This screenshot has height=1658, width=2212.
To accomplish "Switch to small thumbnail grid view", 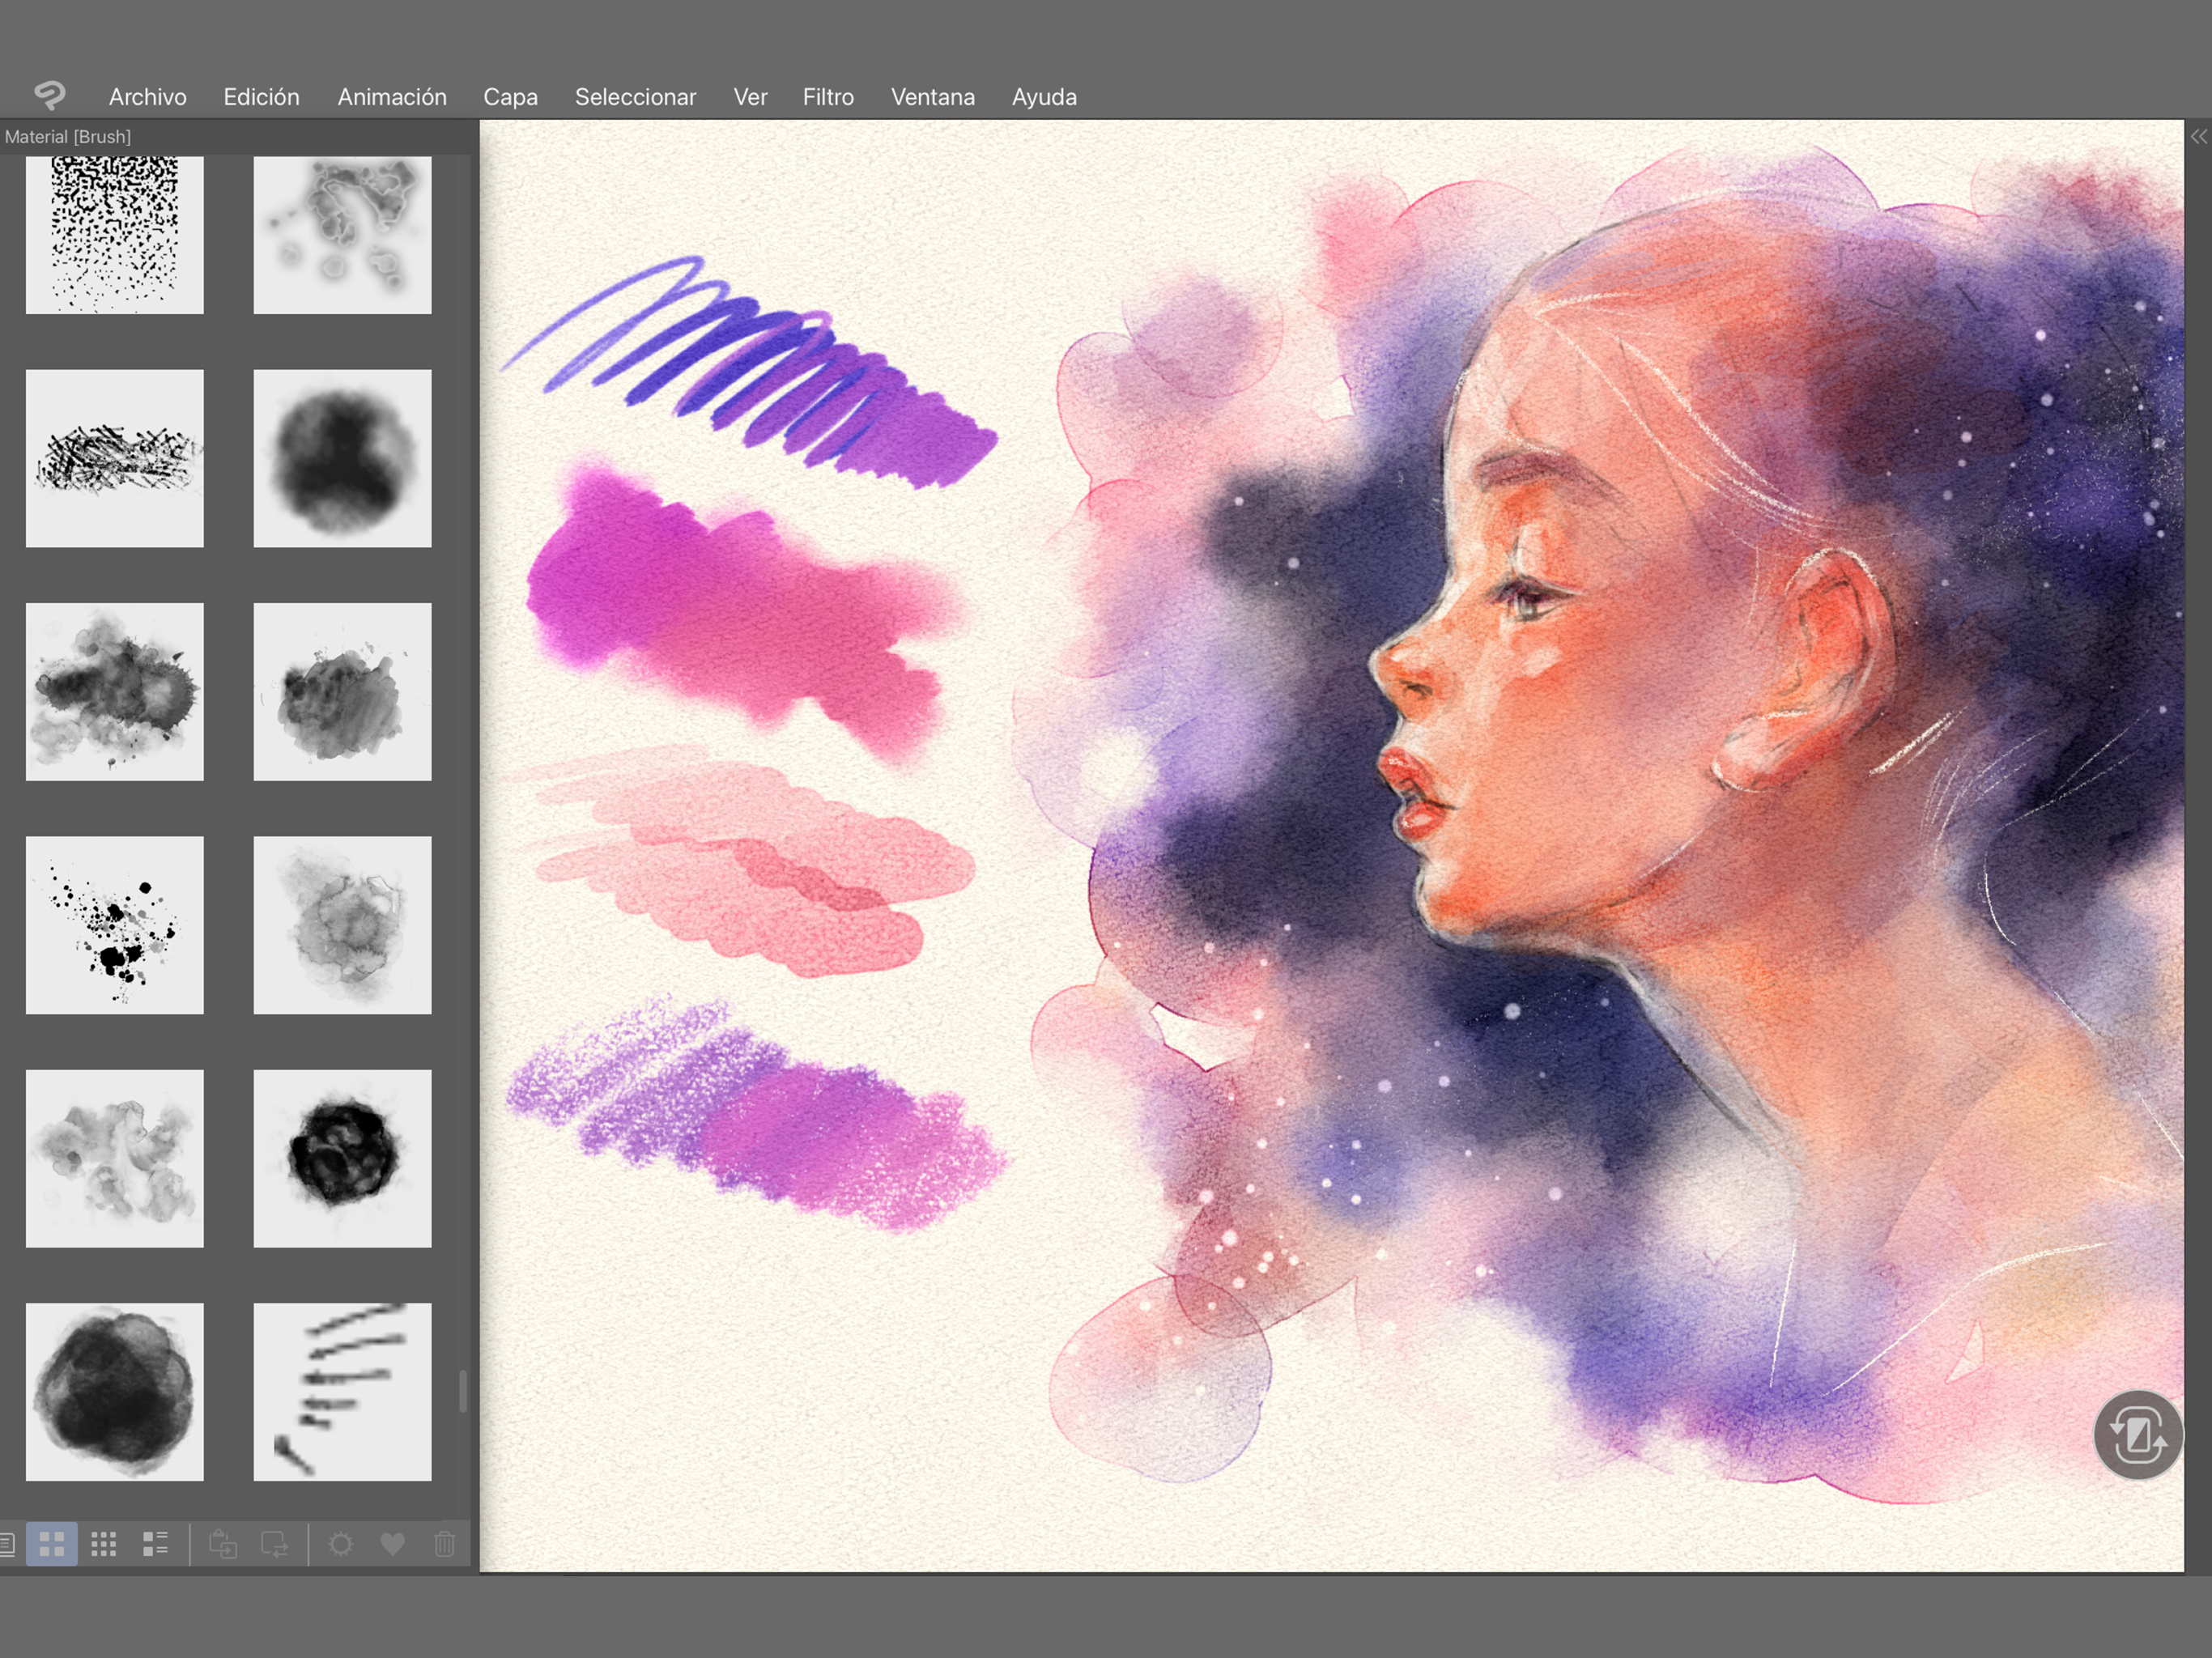I will click(104, 1544).
